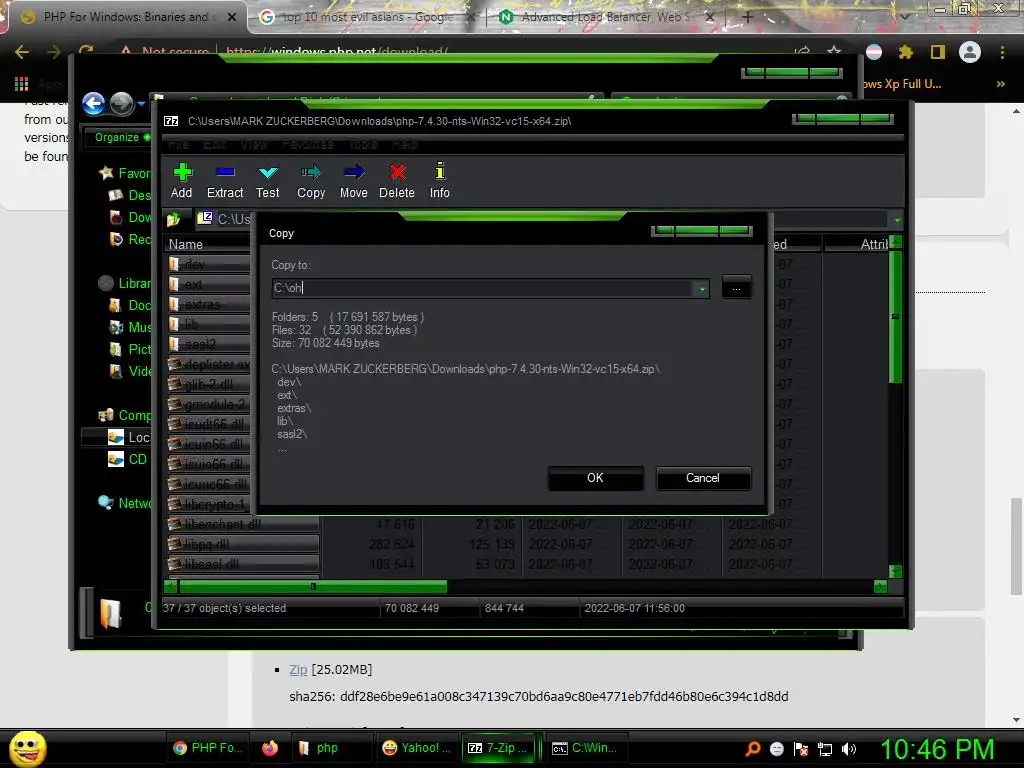This screenshot has width=1024, height=768.
Task: Click the Extract toolbar icon
Action: (x=225, y=172)
